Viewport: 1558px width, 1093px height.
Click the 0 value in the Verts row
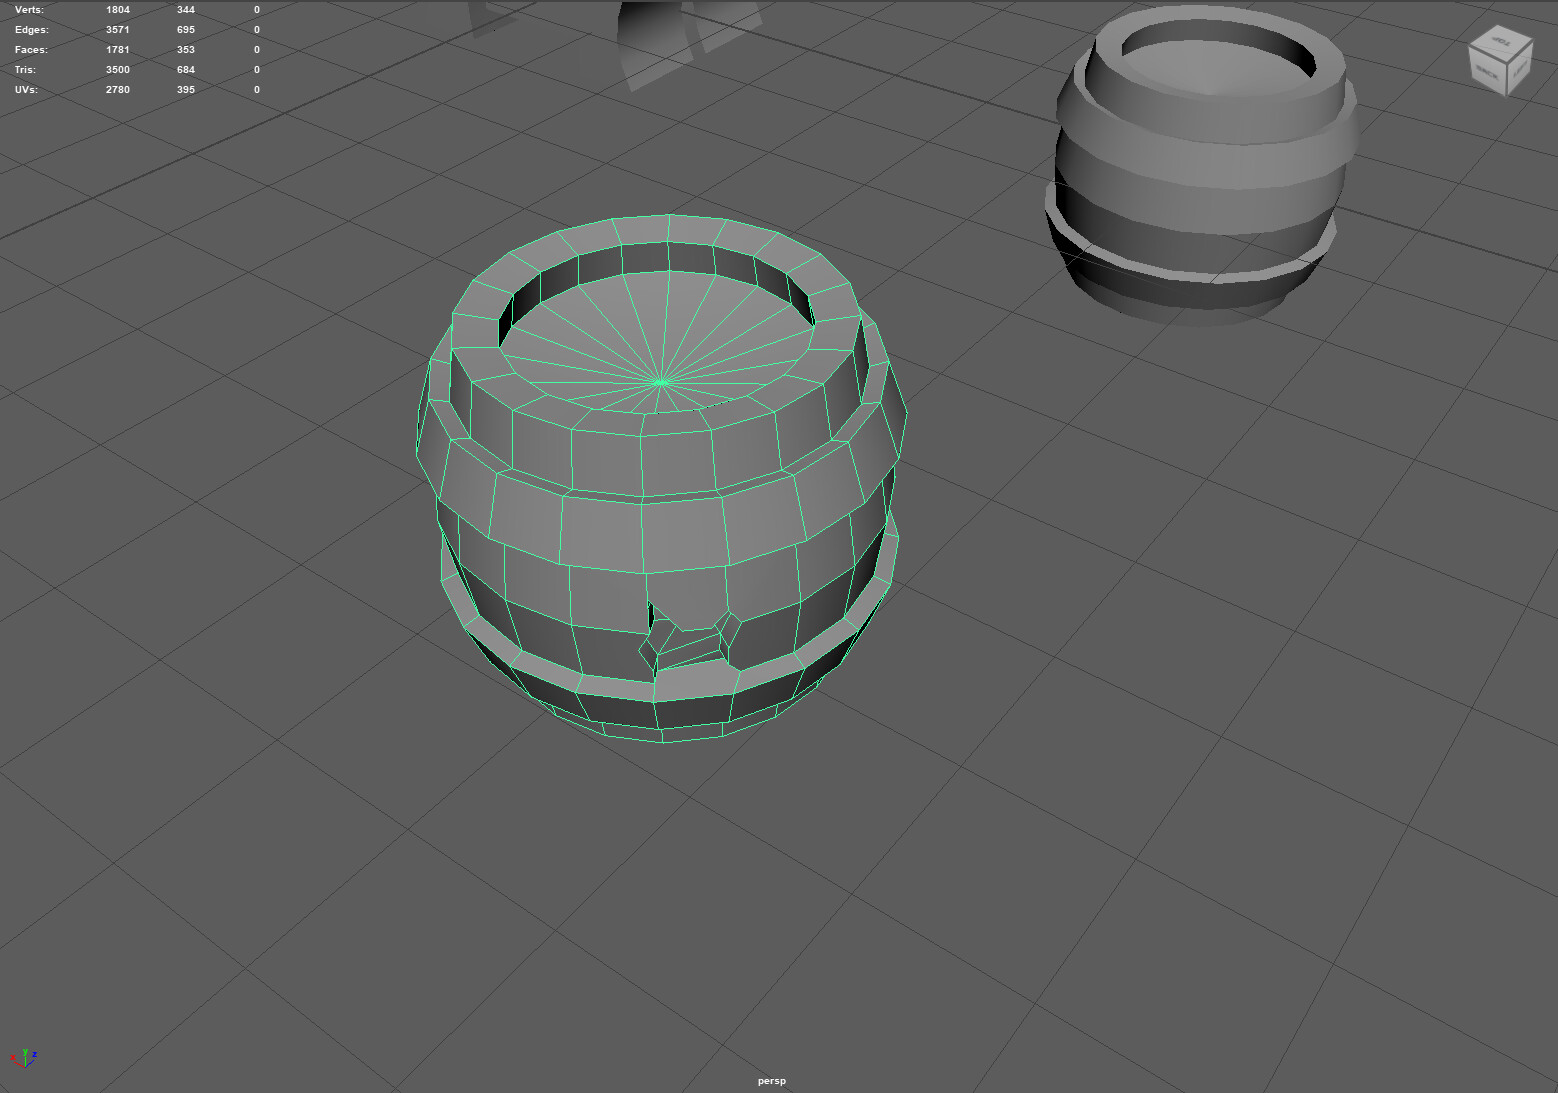[257, 10]
